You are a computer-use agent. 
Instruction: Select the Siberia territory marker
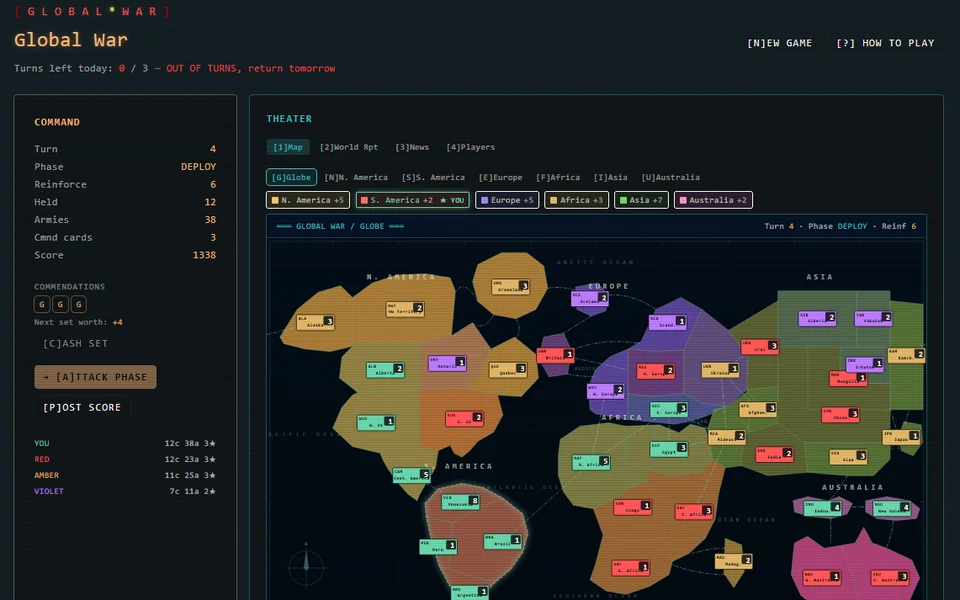(817, 318)
